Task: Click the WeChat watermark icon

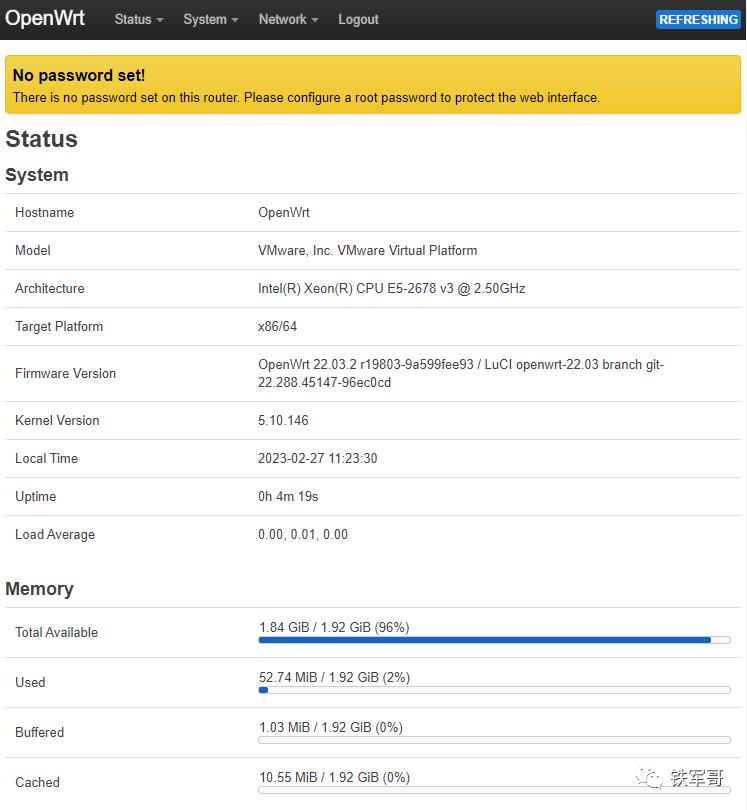Action: pyautogui.click(x=652, y=777)
